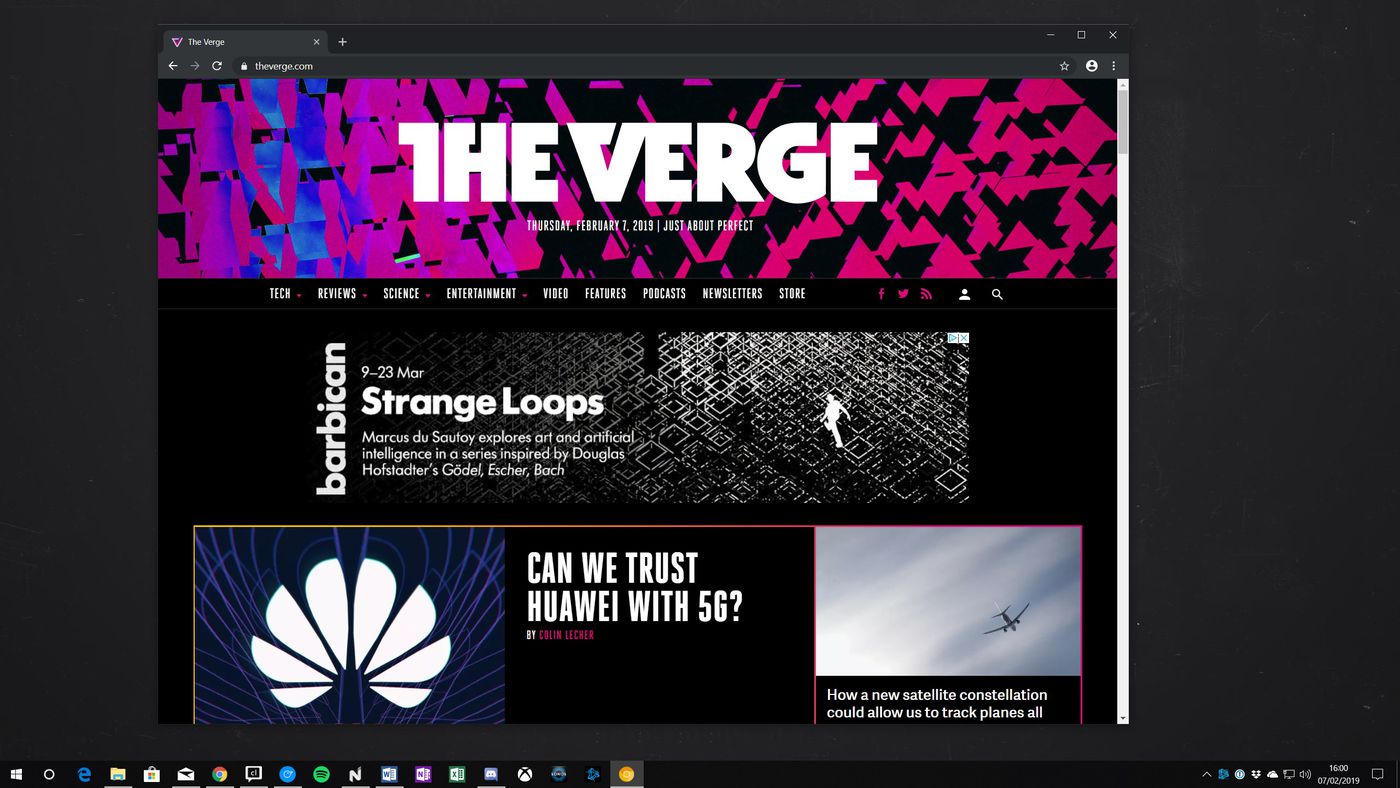The width and height of the screenshot is (1400, 788).
Task: Open author Colin Lecher's profile link
Action: [566, 635]
